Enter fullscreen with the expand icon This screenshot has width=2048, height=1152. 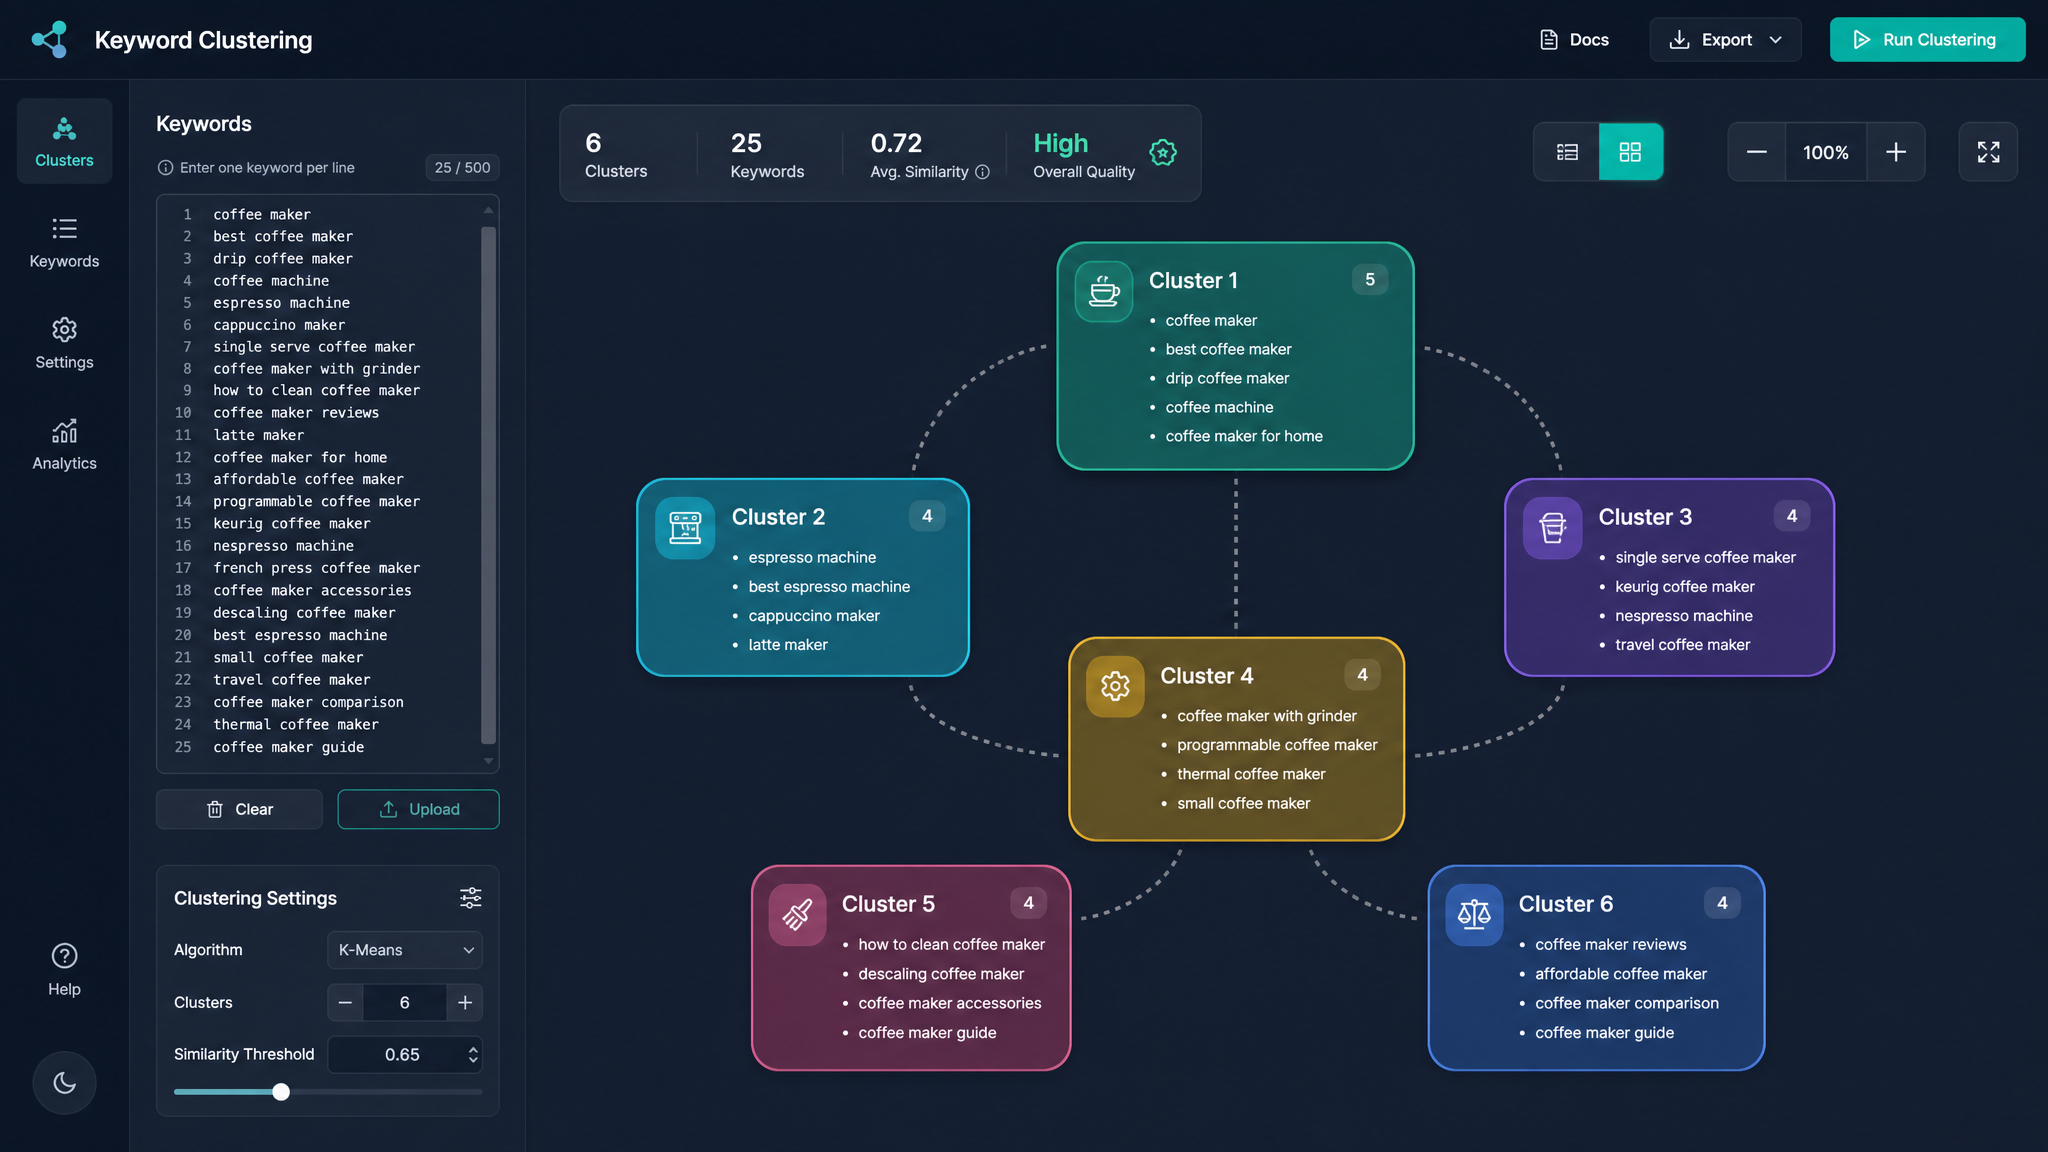1988,152
